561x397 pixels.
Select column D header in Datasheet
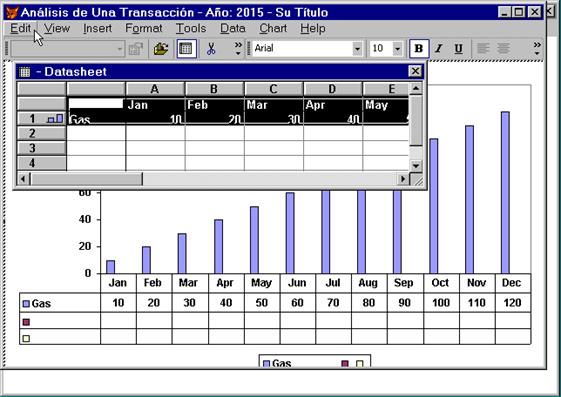tap(332, 89)
